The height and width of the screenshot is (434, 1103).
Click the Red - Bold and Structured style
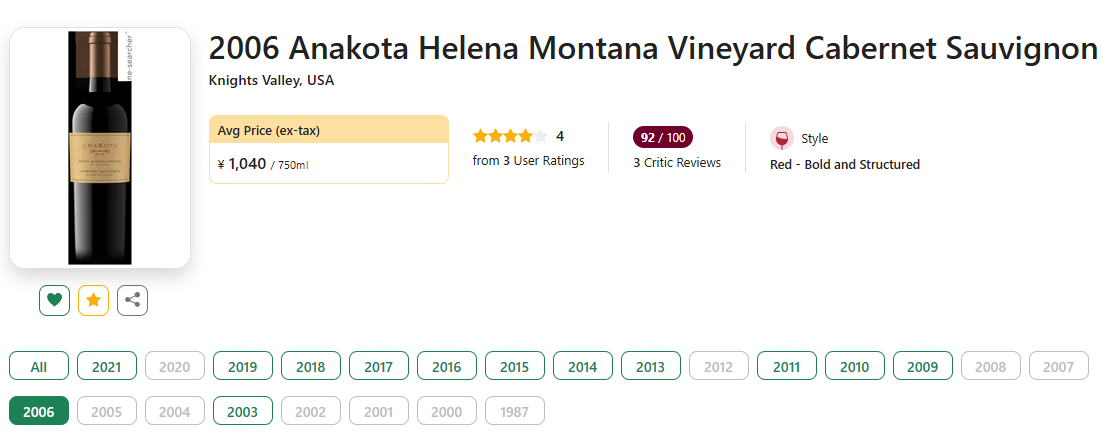tap(845, 165)
